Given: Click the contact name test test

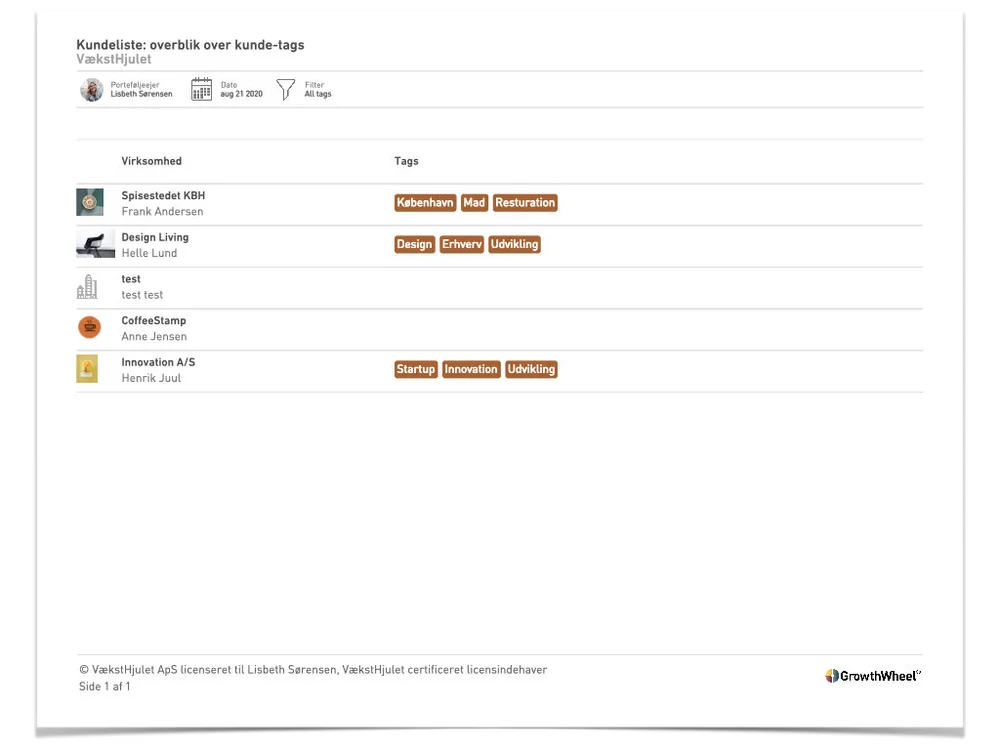Looking at the screenshot, I should pos(142,295).
